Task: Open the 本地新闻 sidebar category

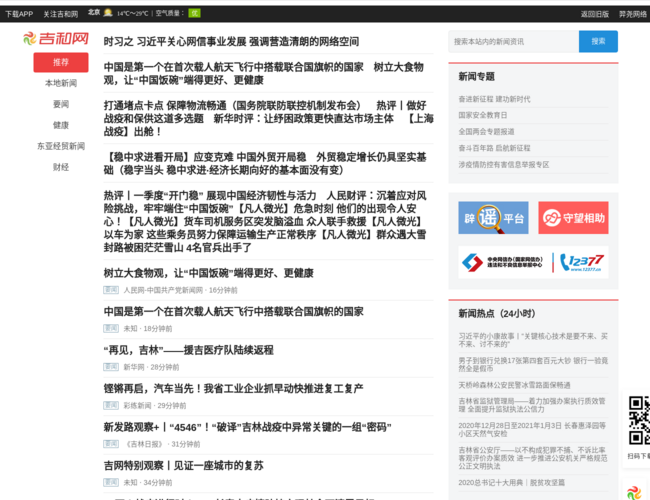Action: [x=61, y=83]
